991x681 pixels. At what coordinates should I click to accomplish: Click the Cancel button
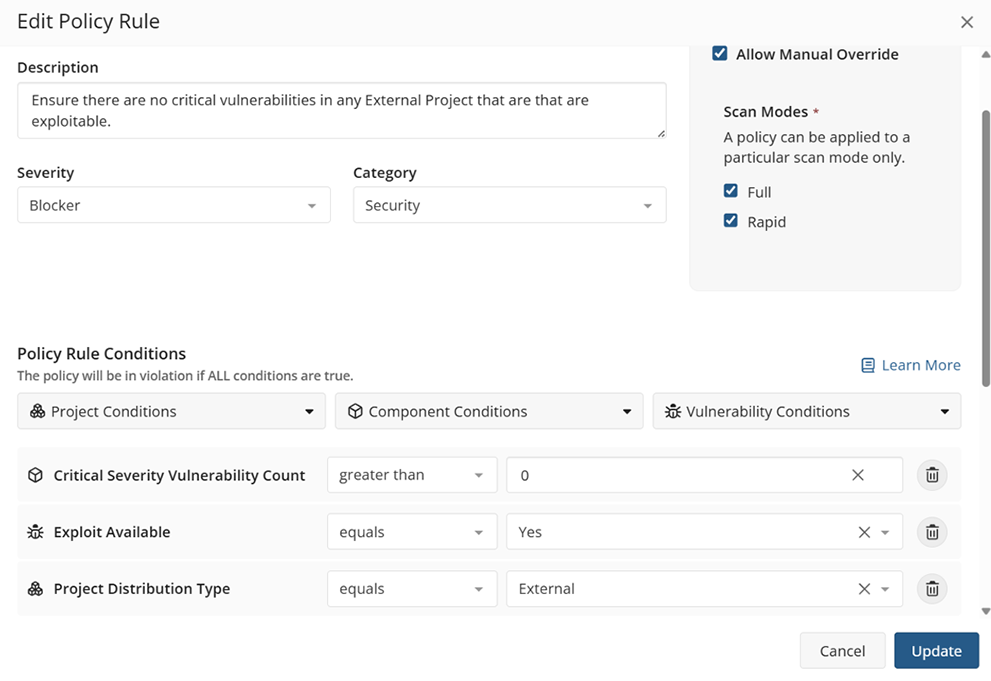(842, 651)
